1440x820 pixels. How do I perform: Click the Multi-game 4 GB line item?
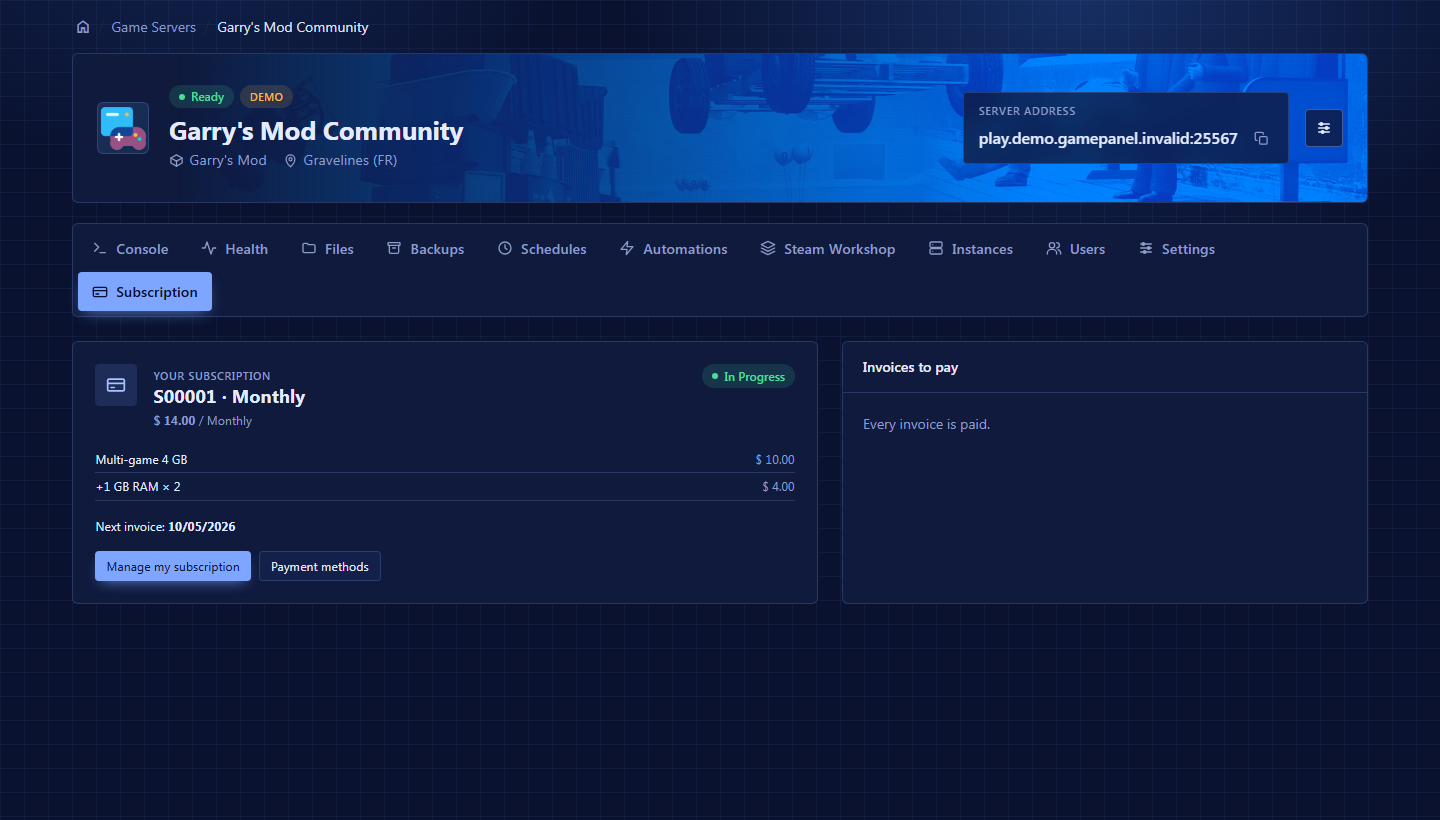point(445,460)
